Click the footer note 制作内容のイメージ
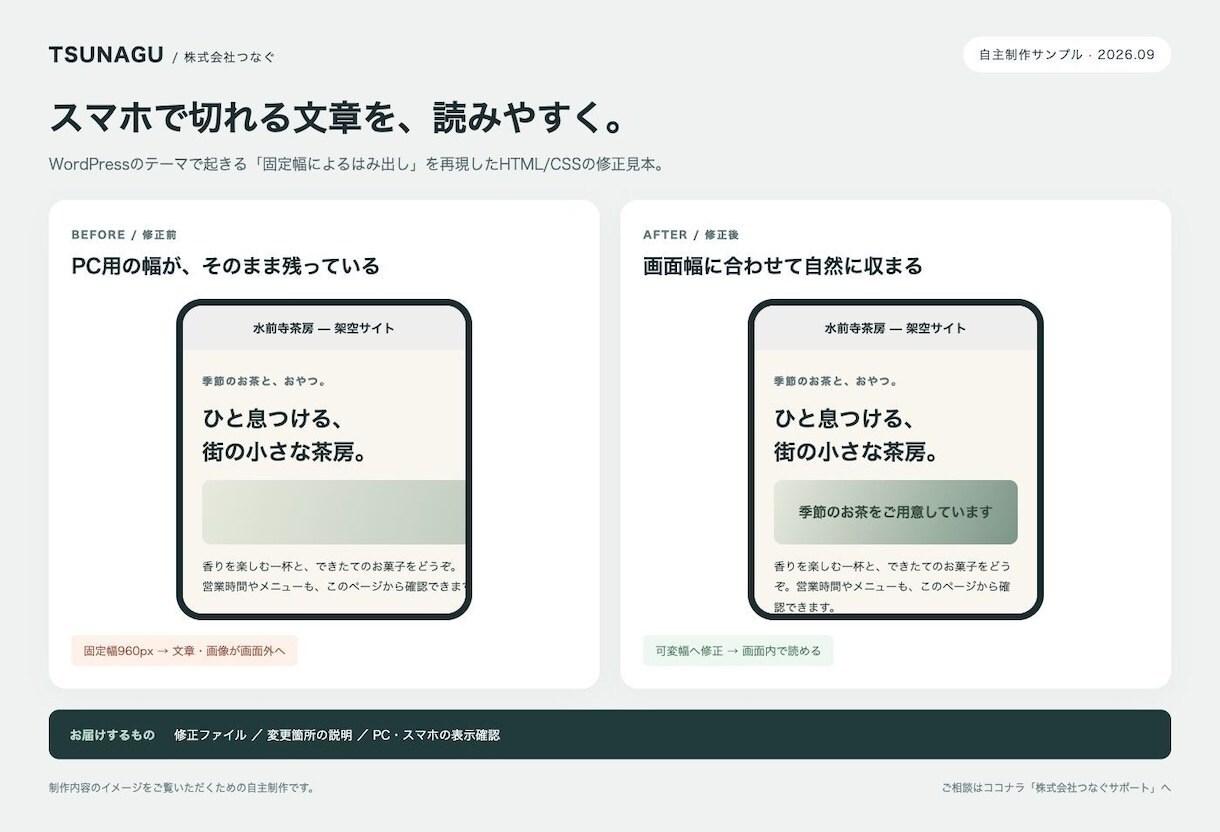Screen dimensions: 1220x832 point(183,788)
